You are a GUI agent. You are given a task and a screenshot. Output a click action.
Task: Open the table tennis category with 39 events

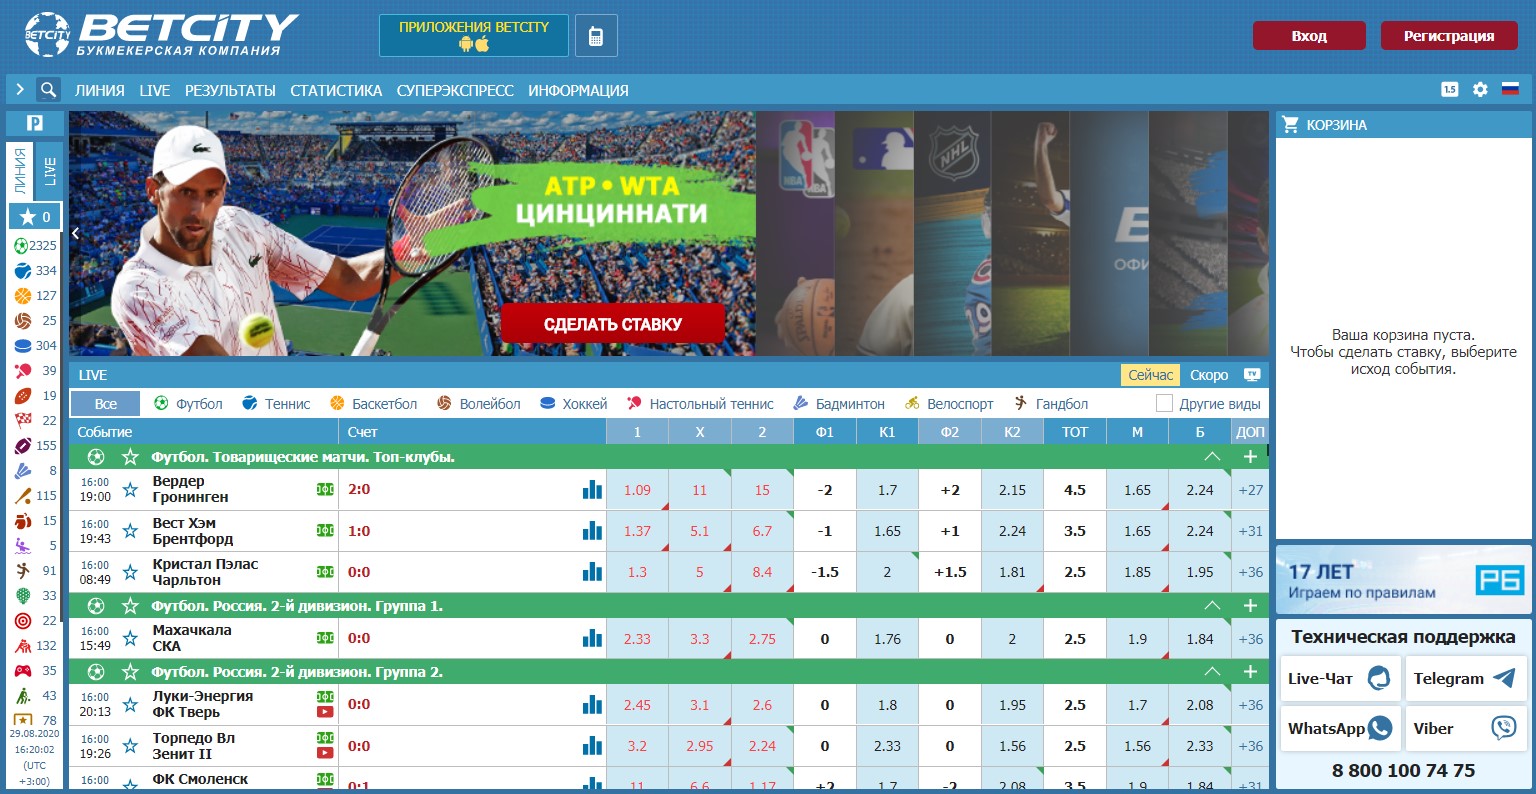(35, 370)
